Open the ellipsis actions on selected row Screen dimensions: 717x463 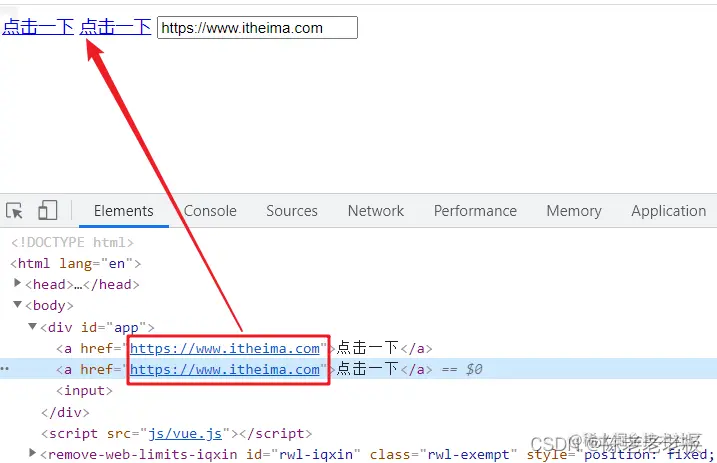[x=5, y=368]
